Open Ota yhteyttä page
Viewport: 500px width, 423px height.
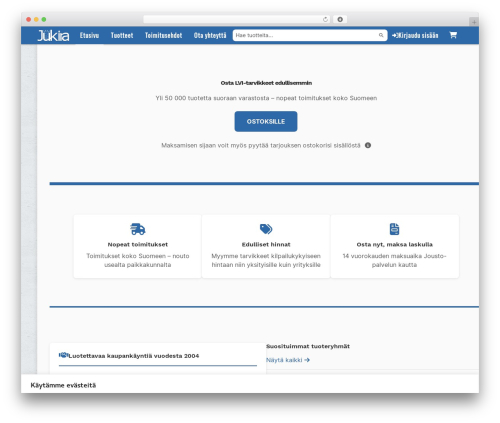(x=210, y=35)
